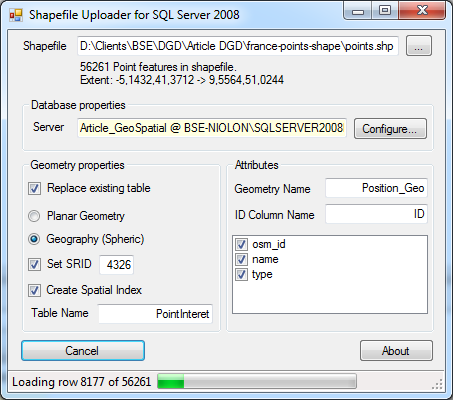Select the Planar Geometry radio option
Screen dimensions: 453x400
pos(34,216)
